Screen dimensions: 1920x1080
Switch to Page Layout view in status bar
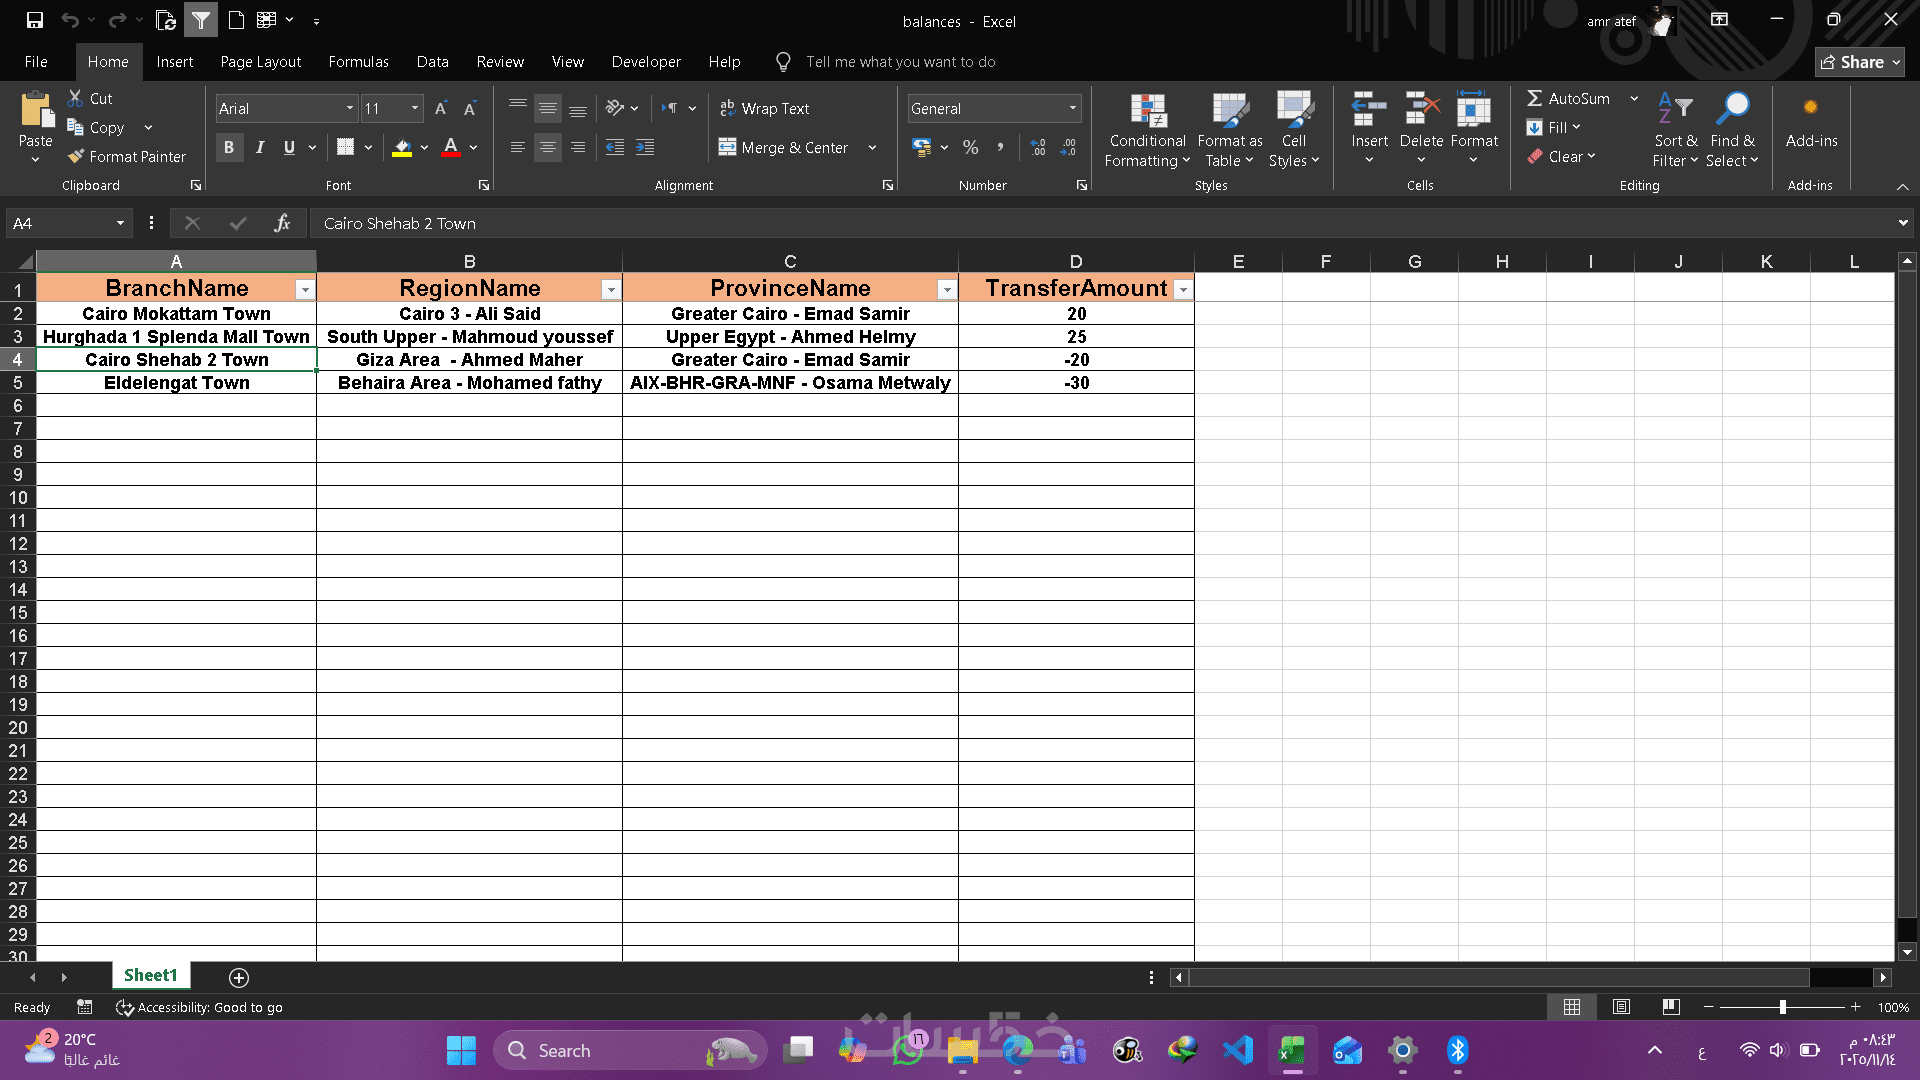coord(1621,1007)
